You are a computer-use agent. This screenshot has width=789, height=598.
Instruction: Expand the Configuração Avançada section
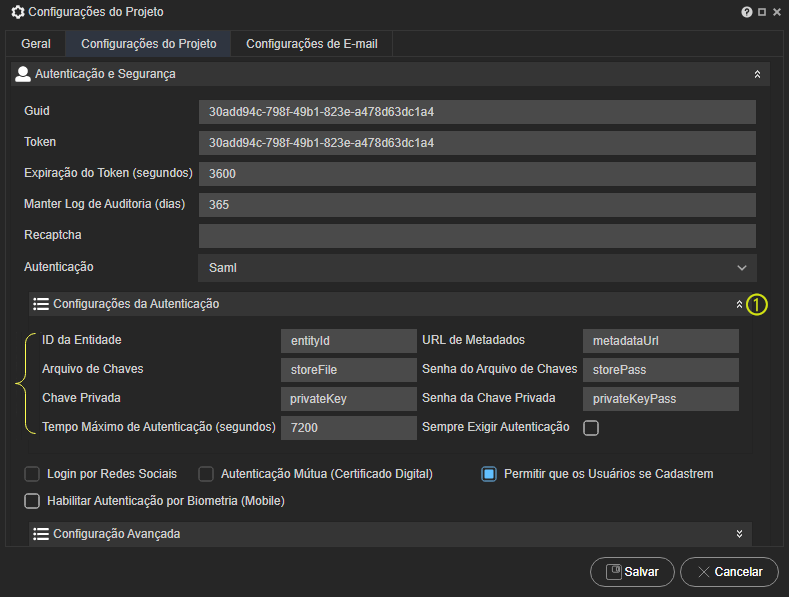click(x=739, y=534)
